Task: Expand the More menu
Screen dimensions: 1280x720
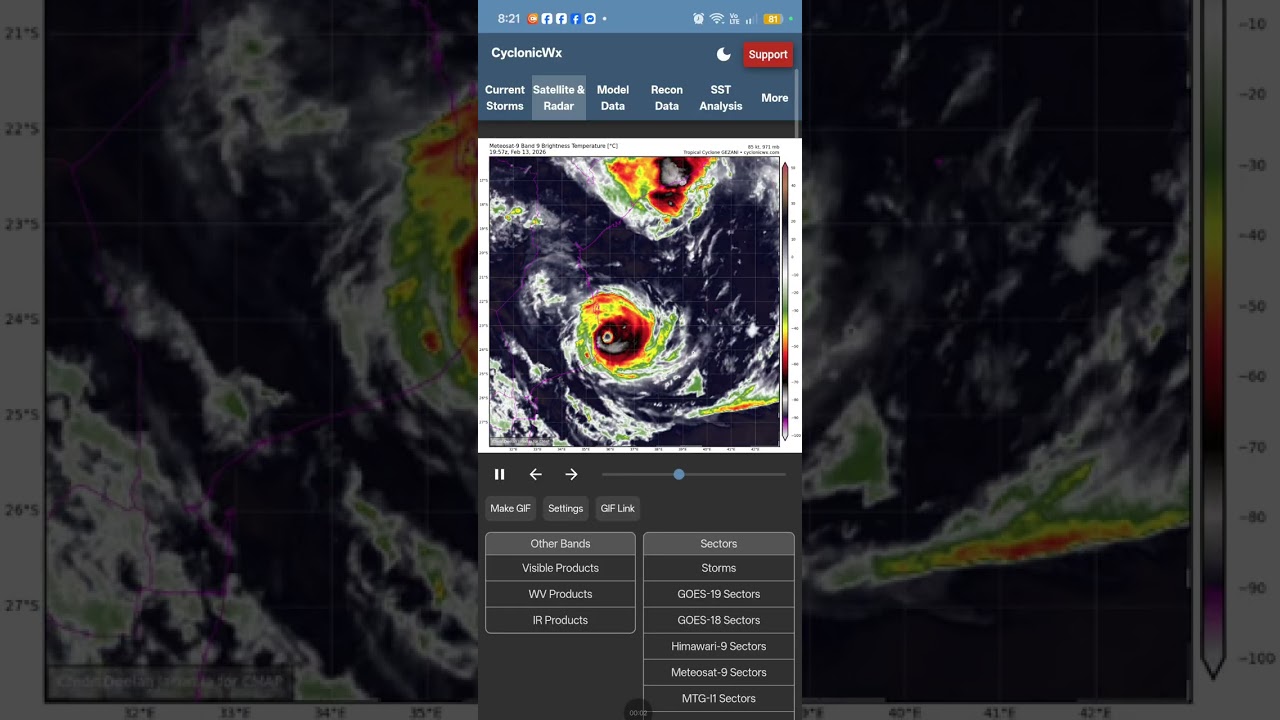Action: tap(775, 98)
